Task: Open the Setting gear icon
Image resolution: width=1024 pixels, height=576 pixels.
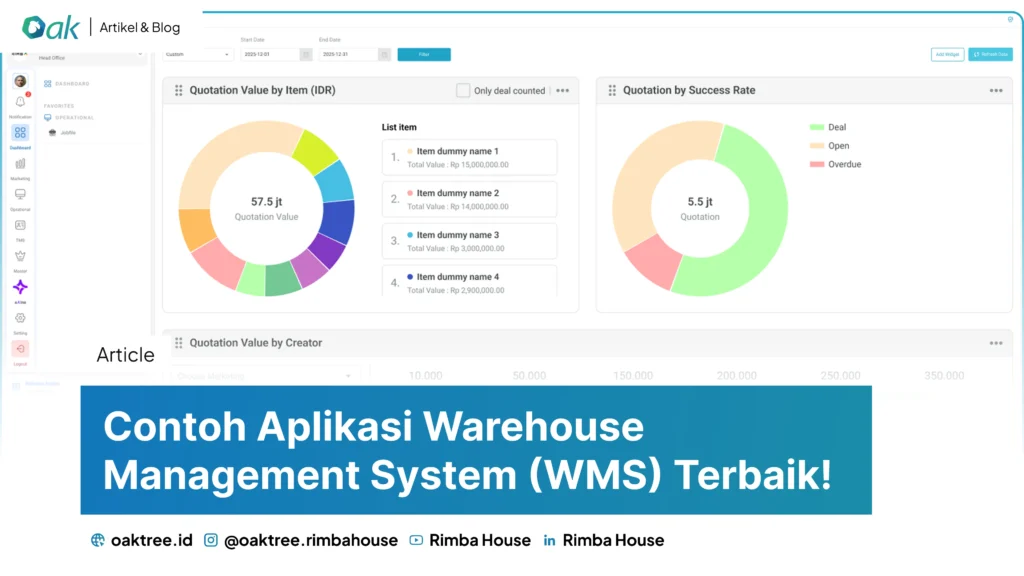Action: [20, 318]
